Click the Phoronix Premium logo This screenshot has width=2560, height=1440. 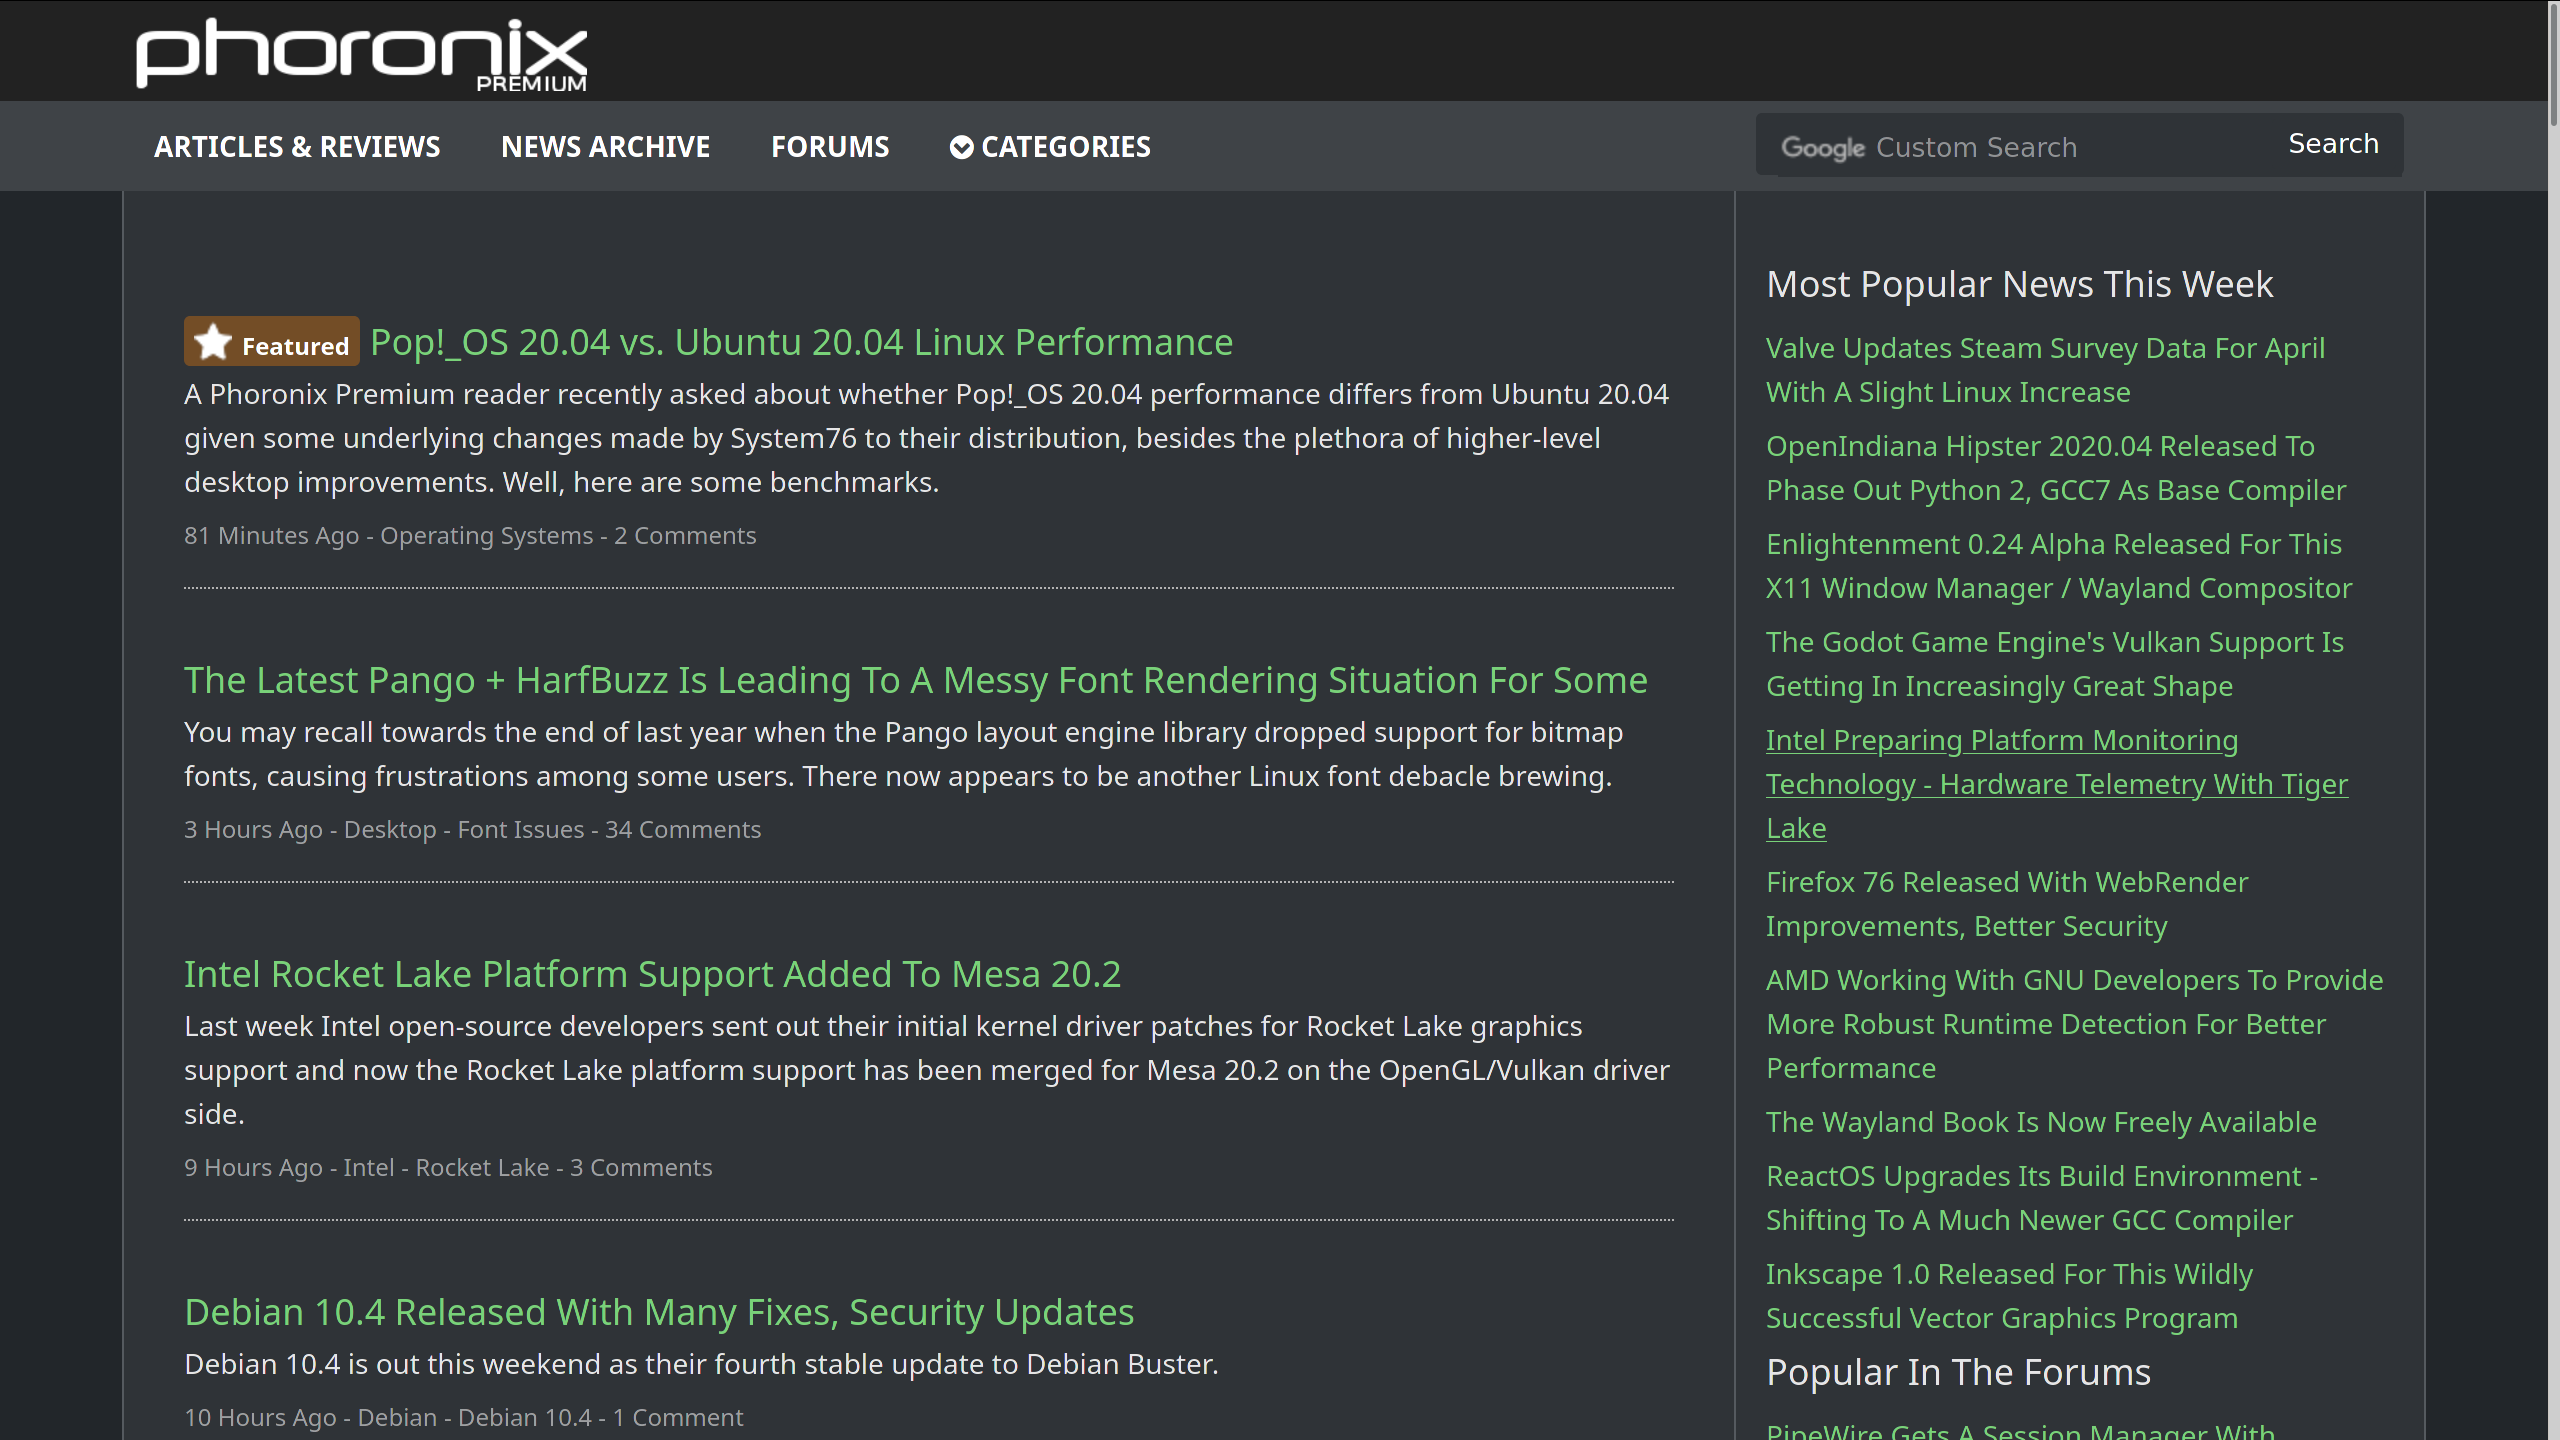point(361,54)
